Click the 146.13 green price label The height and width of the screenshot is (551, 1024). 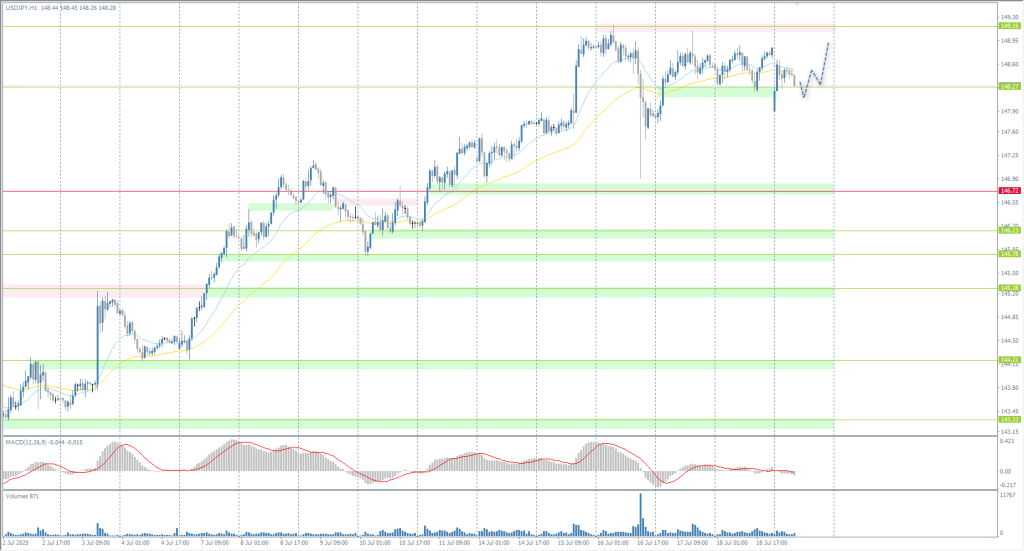(x=1008, y=231)
